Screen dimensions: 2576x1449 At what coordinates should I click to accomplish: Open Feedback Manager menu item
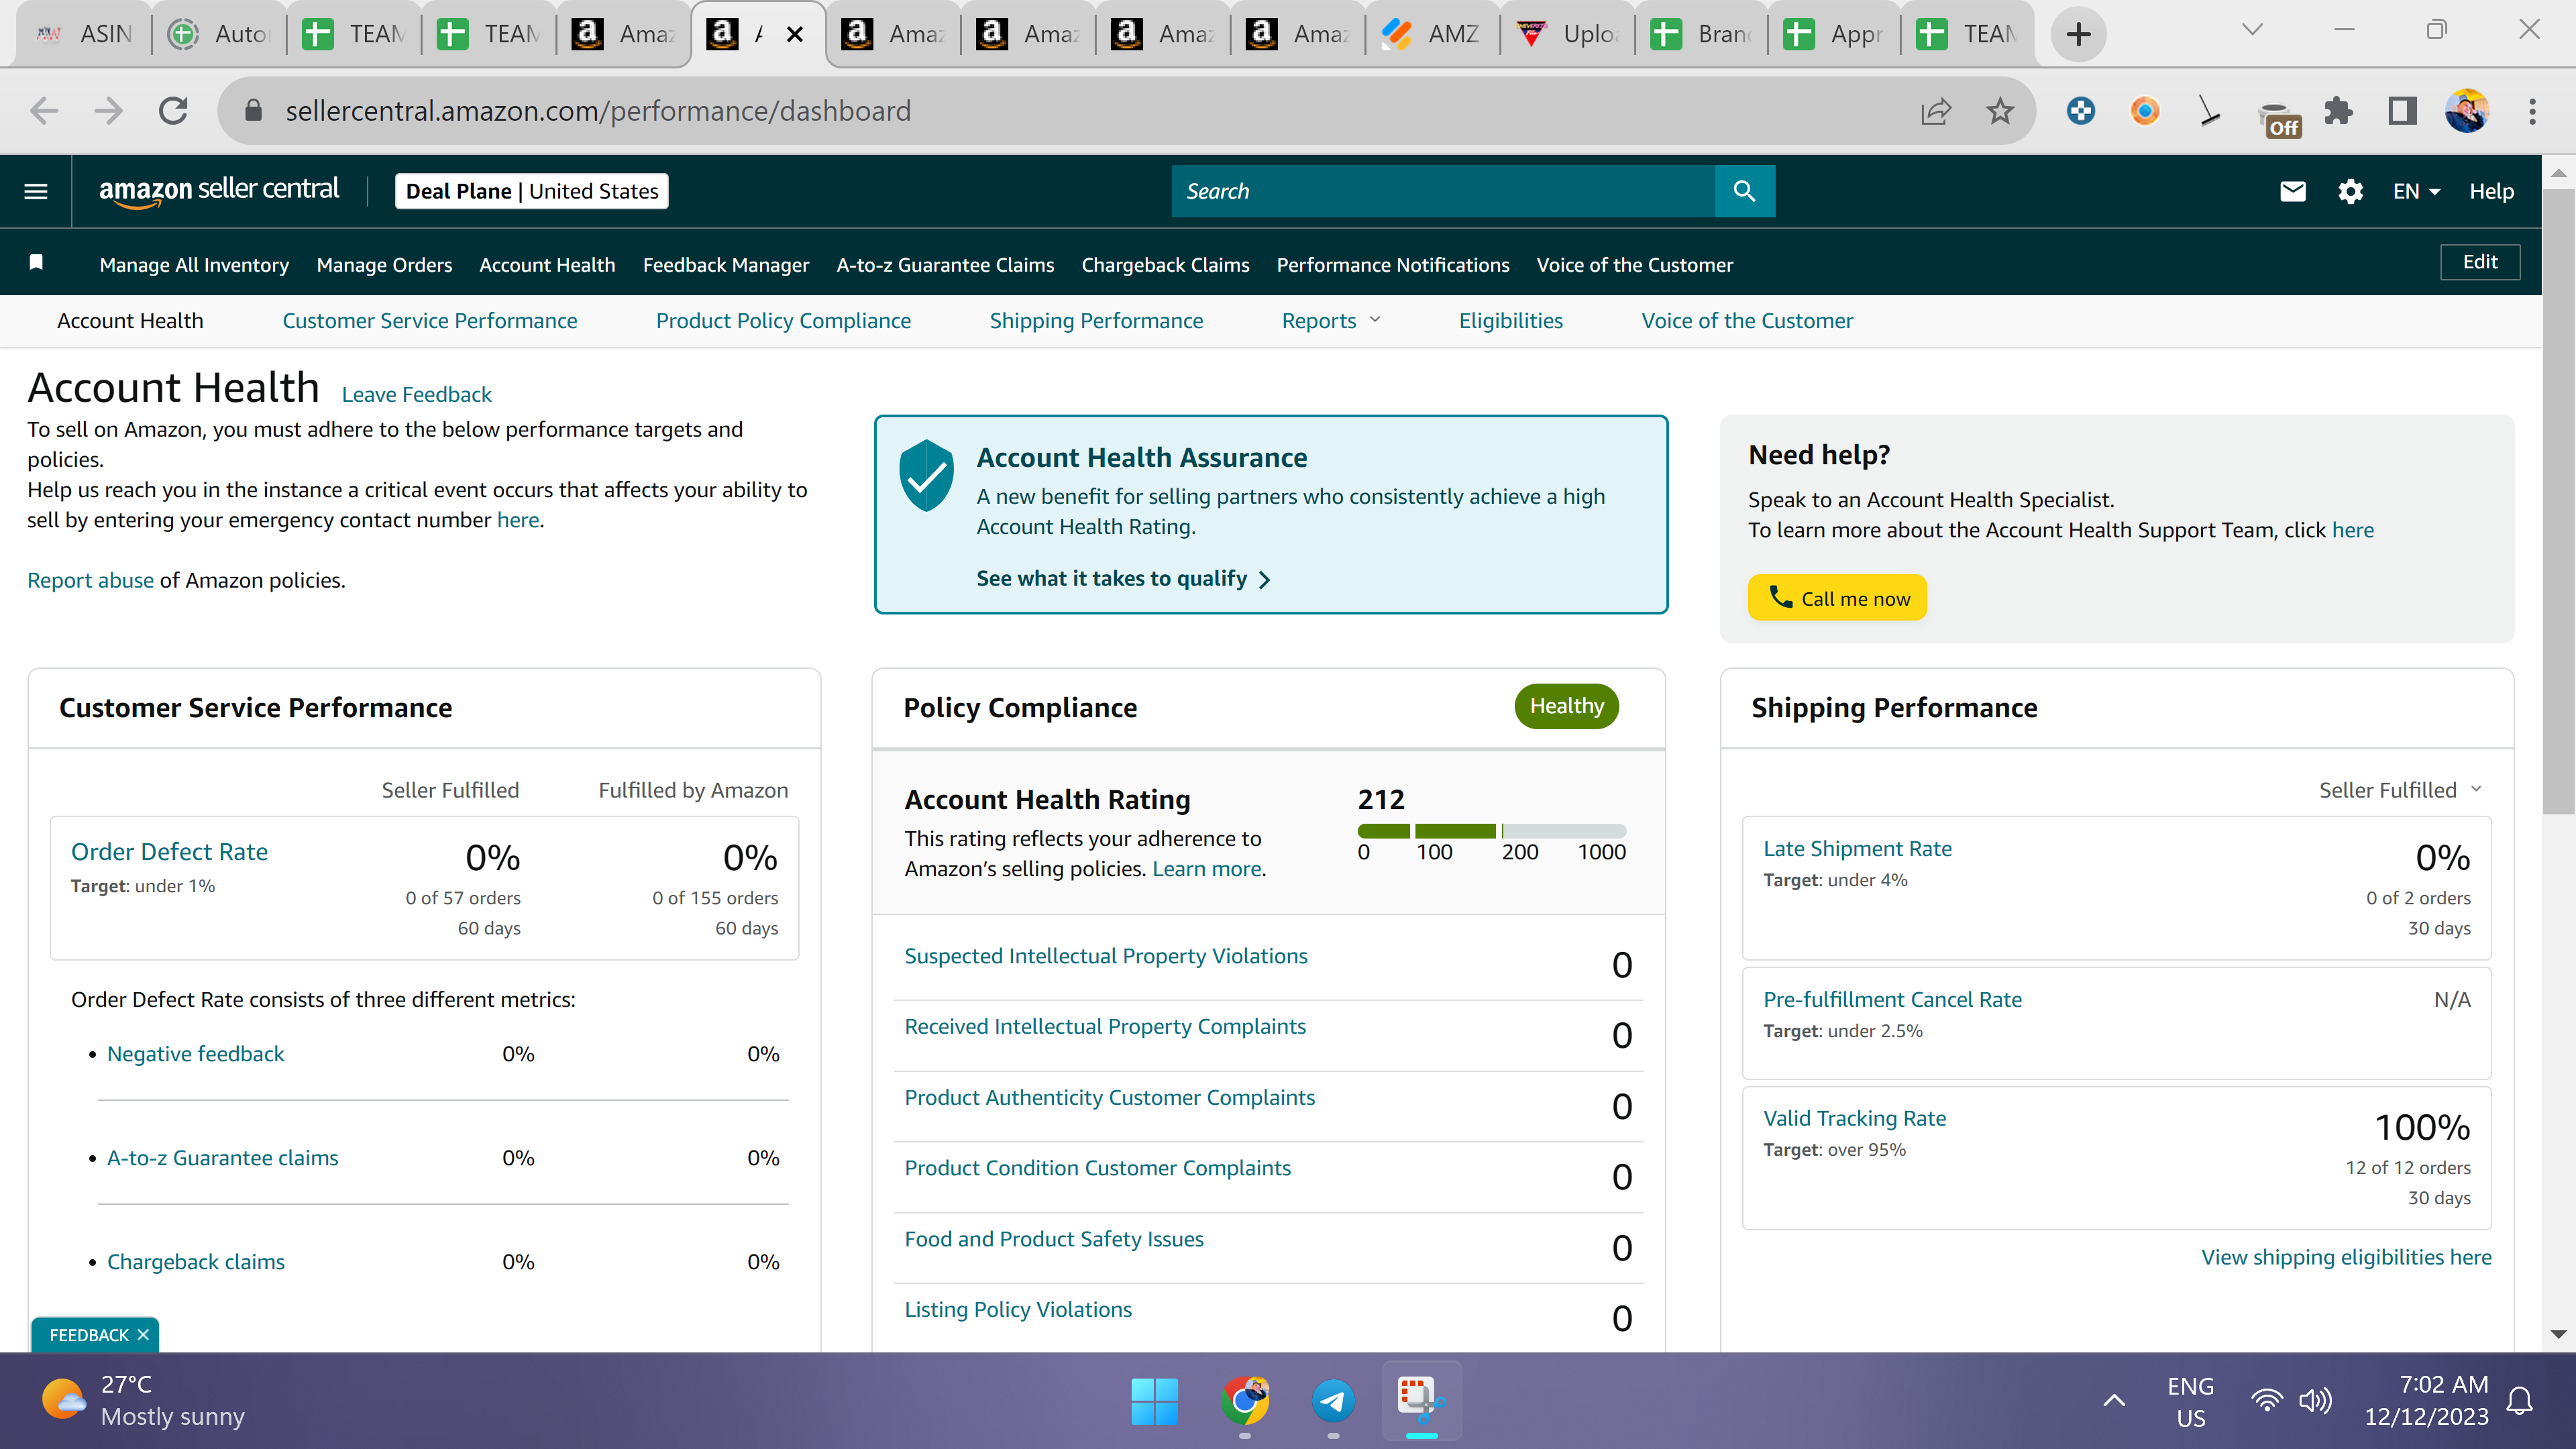click(x=726, y=264)
